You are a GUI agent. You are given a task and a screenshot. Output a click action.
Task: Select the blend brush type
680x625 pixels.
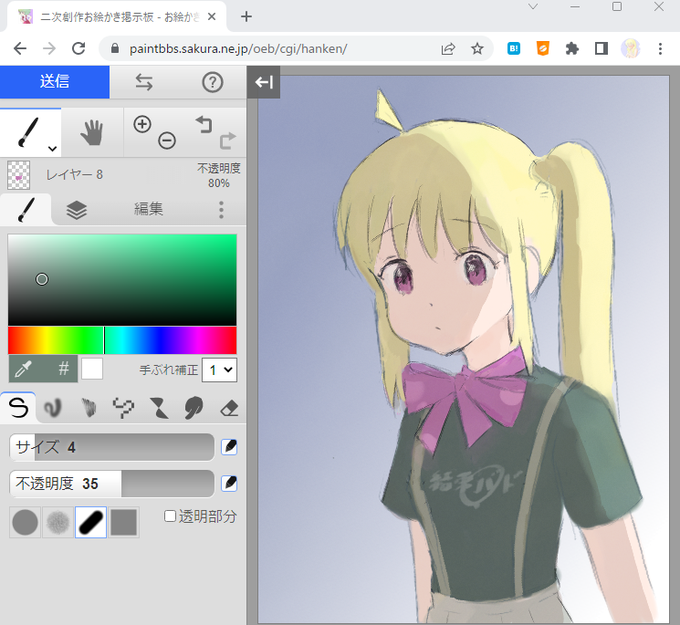click(x=52, y=408)
